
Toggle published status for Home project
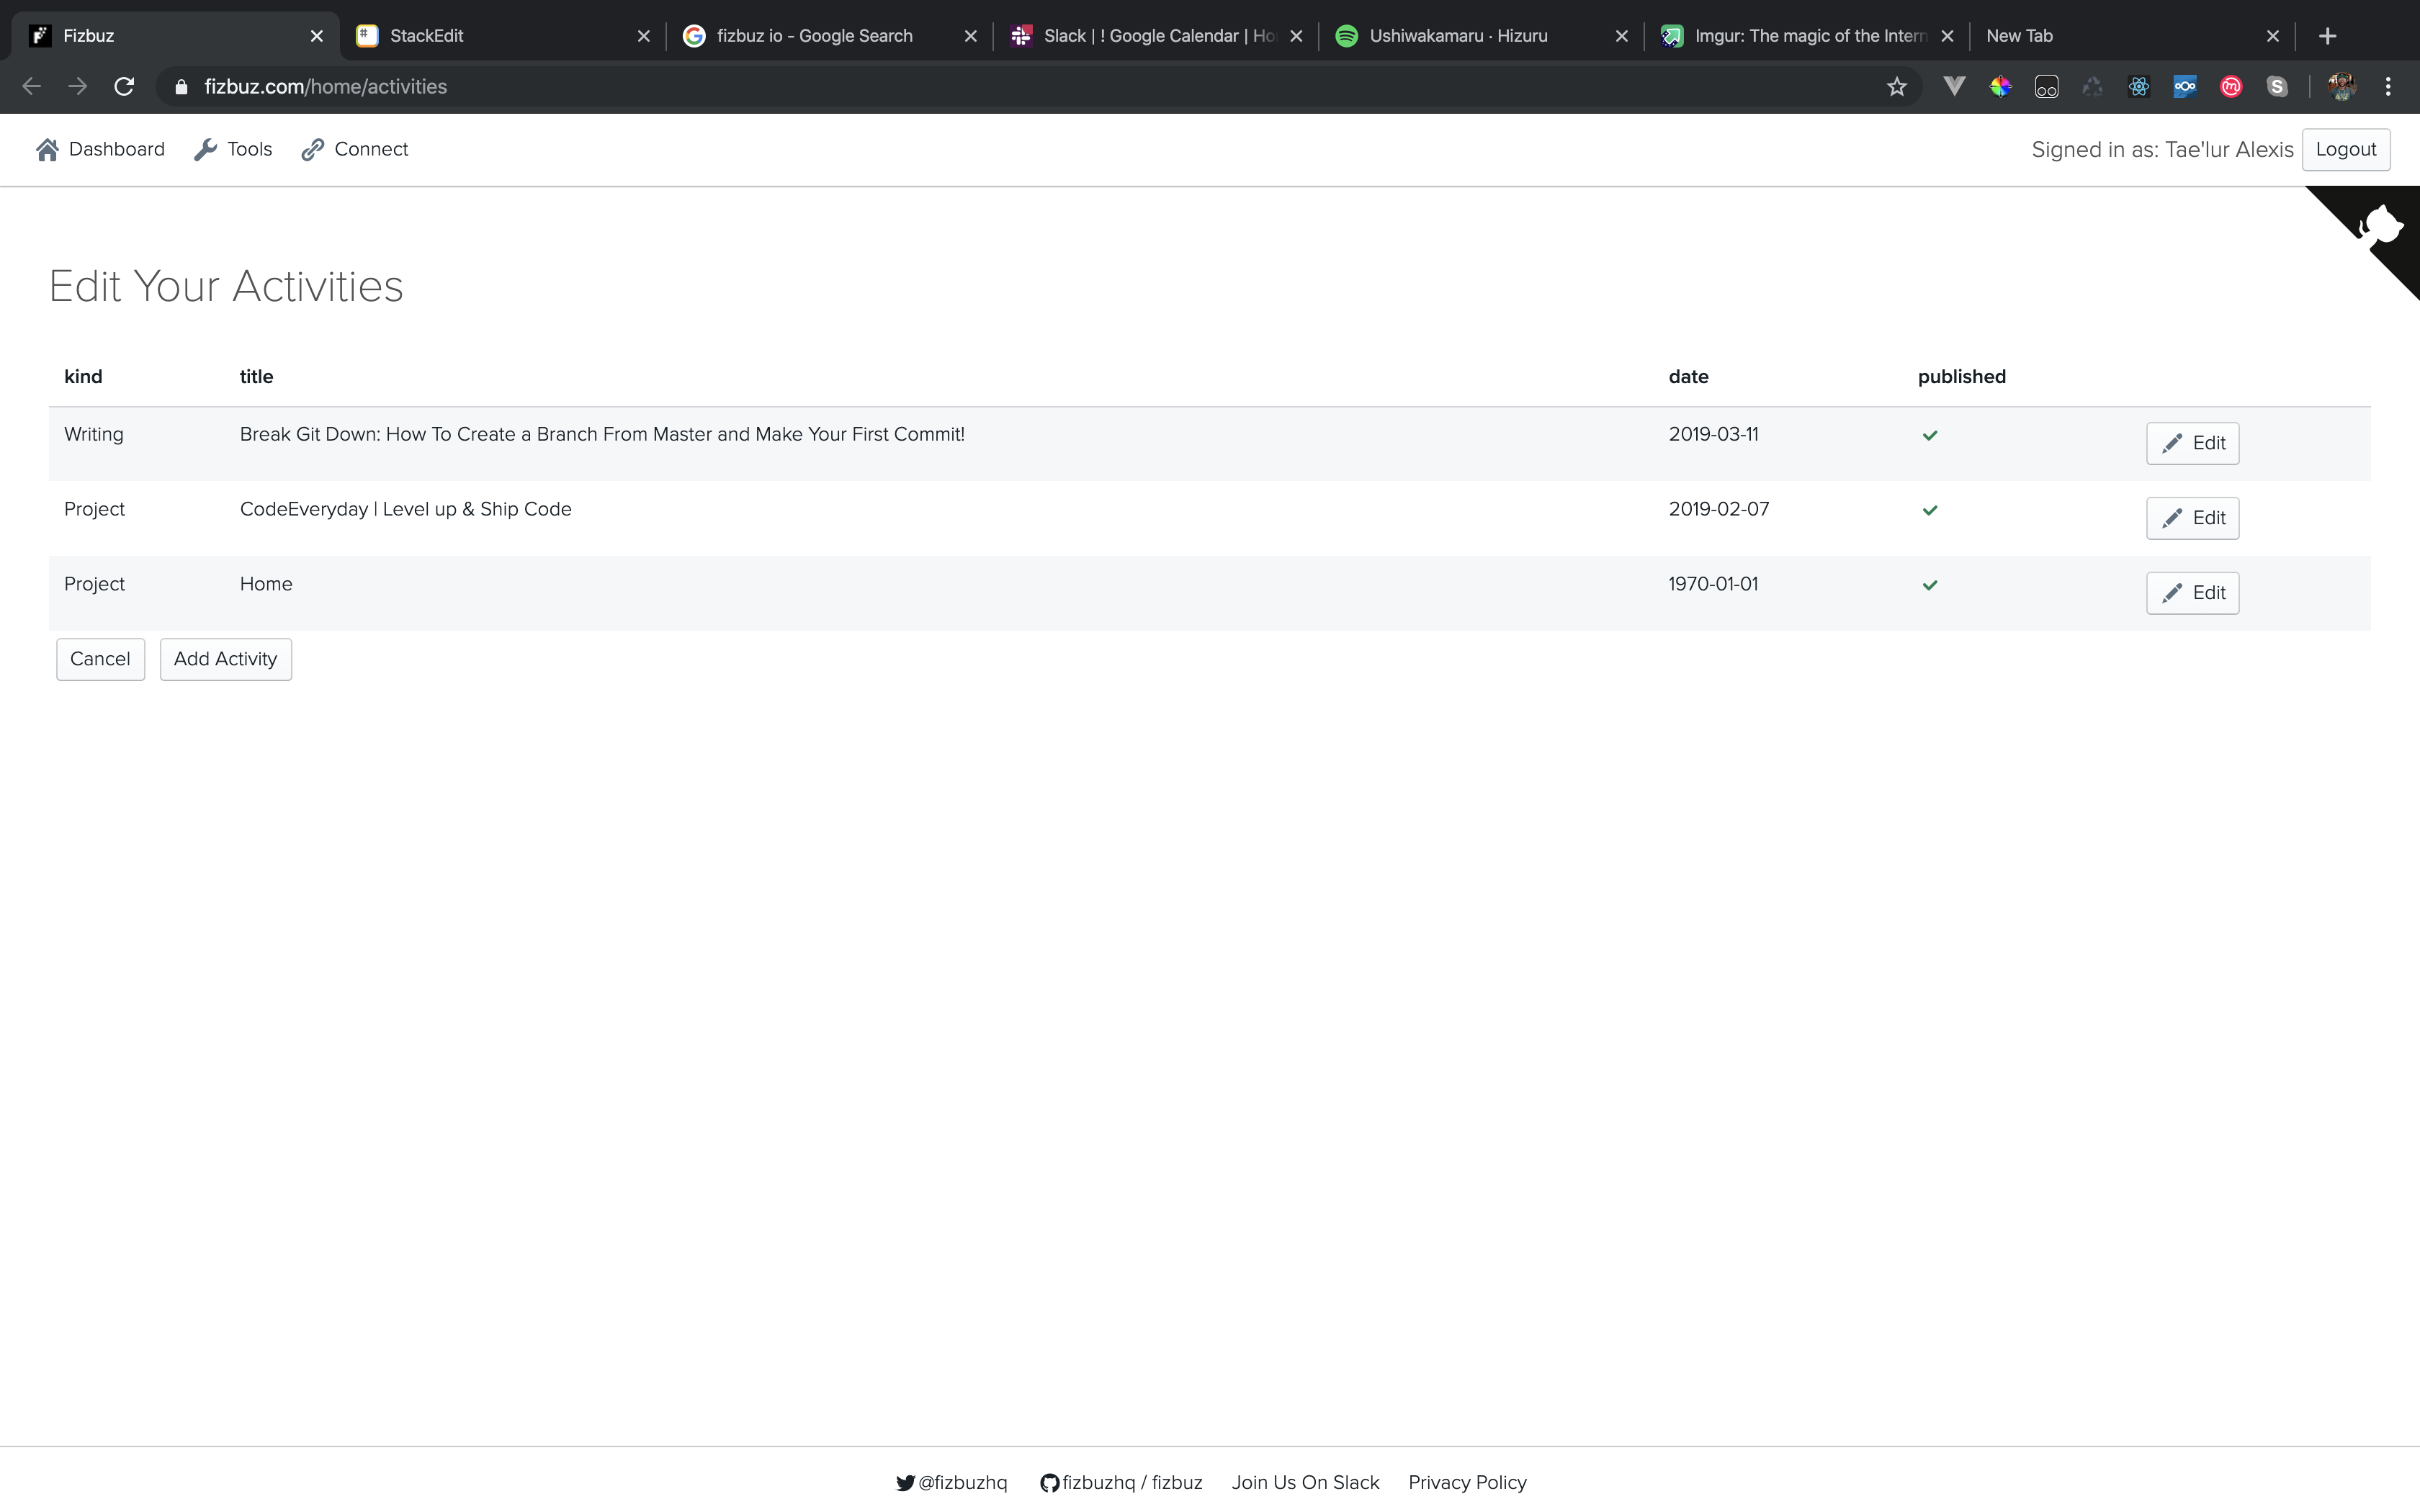[x=1929, y=583]
